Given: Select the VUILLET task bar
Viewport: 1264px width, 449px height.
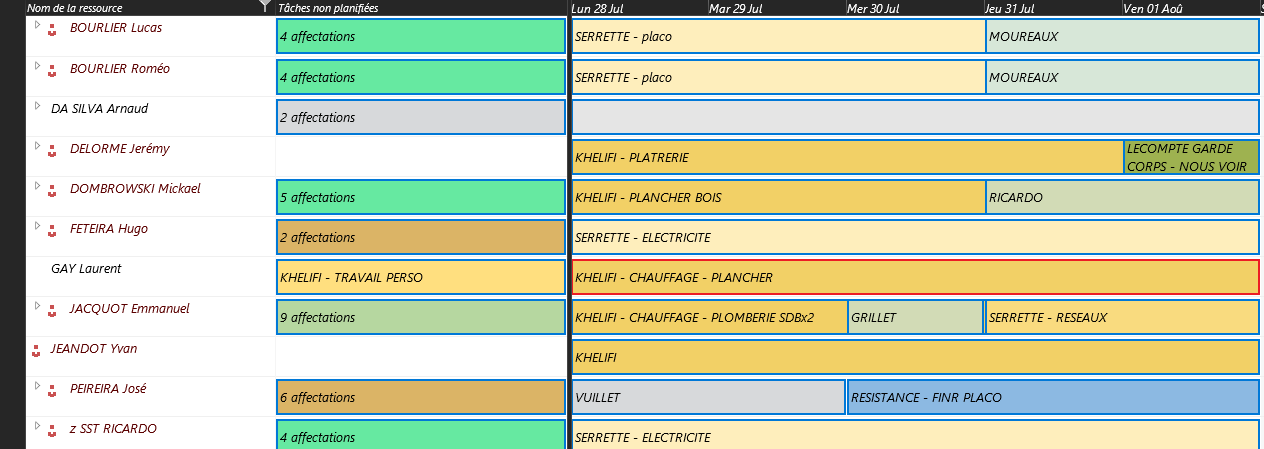Looking at the screenshot, I should (x=708, y=397).
